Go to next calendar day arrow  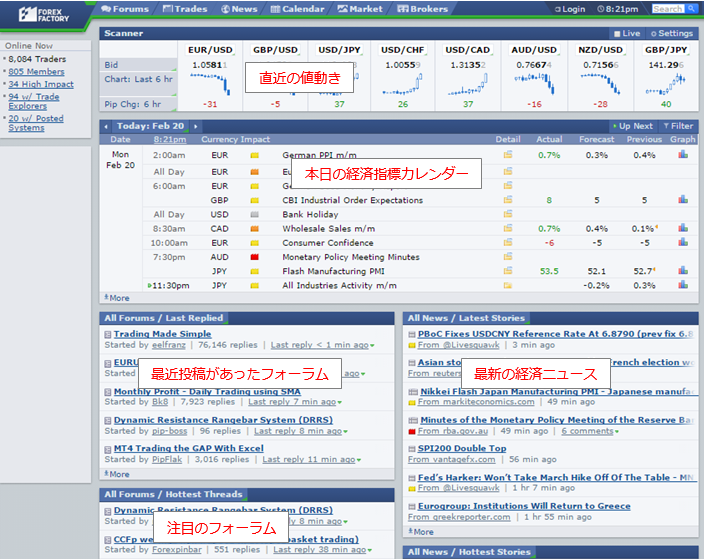pyautogui.click(x=196, y=126)
